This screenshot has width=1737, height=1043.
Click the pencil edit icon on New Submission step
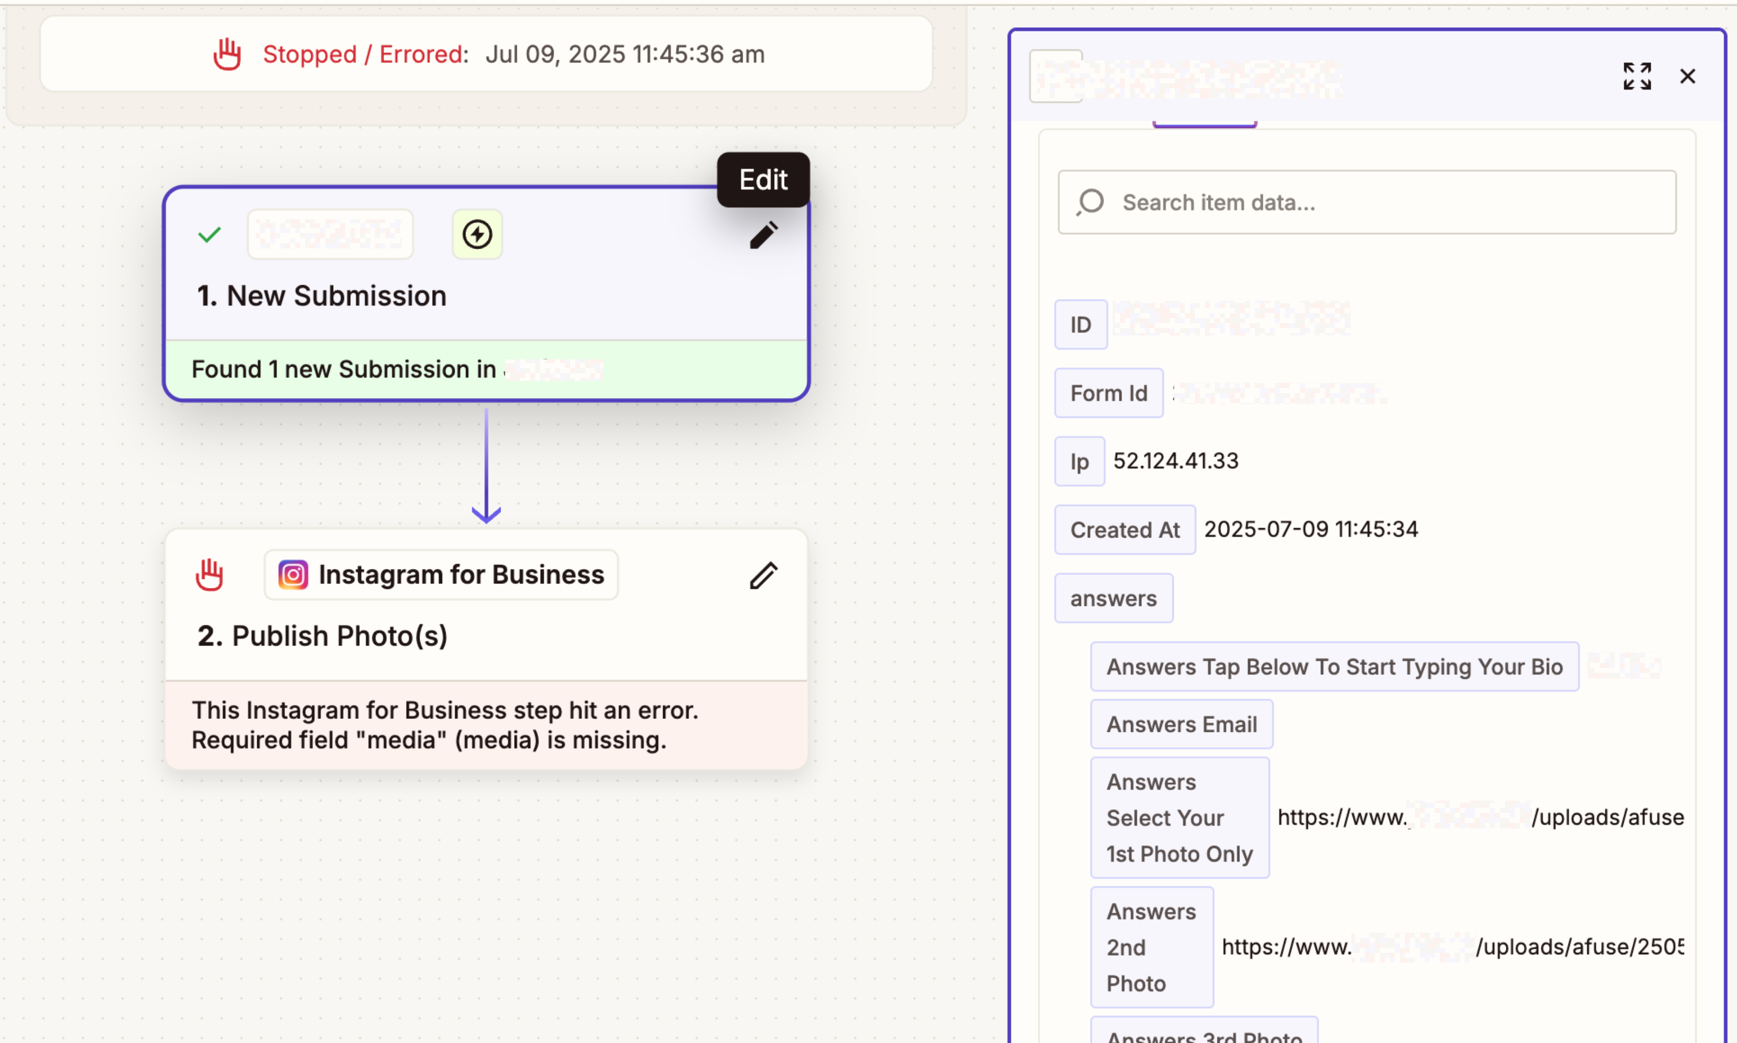[763, 235]
